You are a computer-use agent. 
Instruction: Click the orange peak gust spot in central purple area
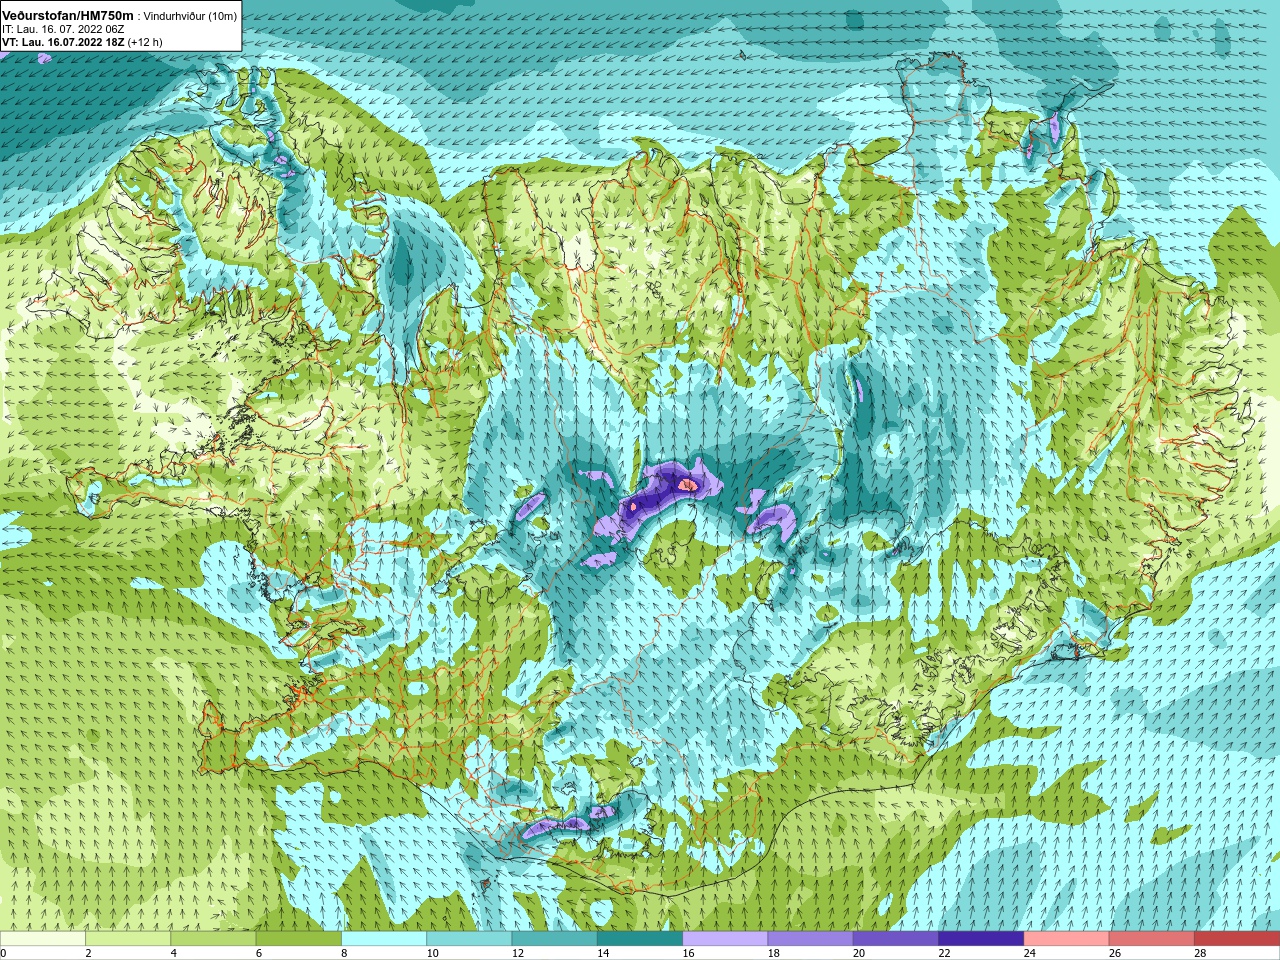pos(689,484)
